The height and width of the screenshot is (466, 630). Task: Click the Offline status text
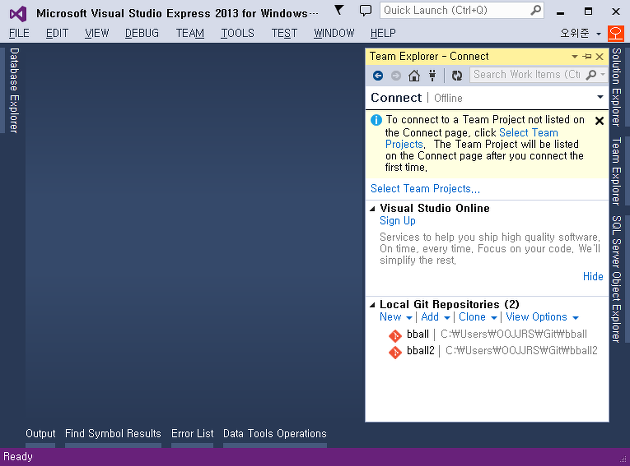(448, 98)
